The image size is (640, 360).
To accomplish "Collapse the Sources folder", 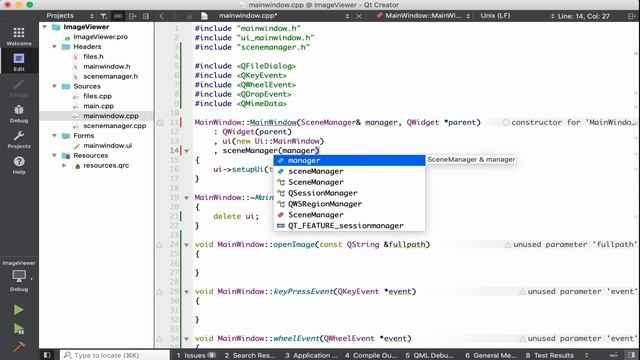I will pyautogui.click(x=54, y=86).
